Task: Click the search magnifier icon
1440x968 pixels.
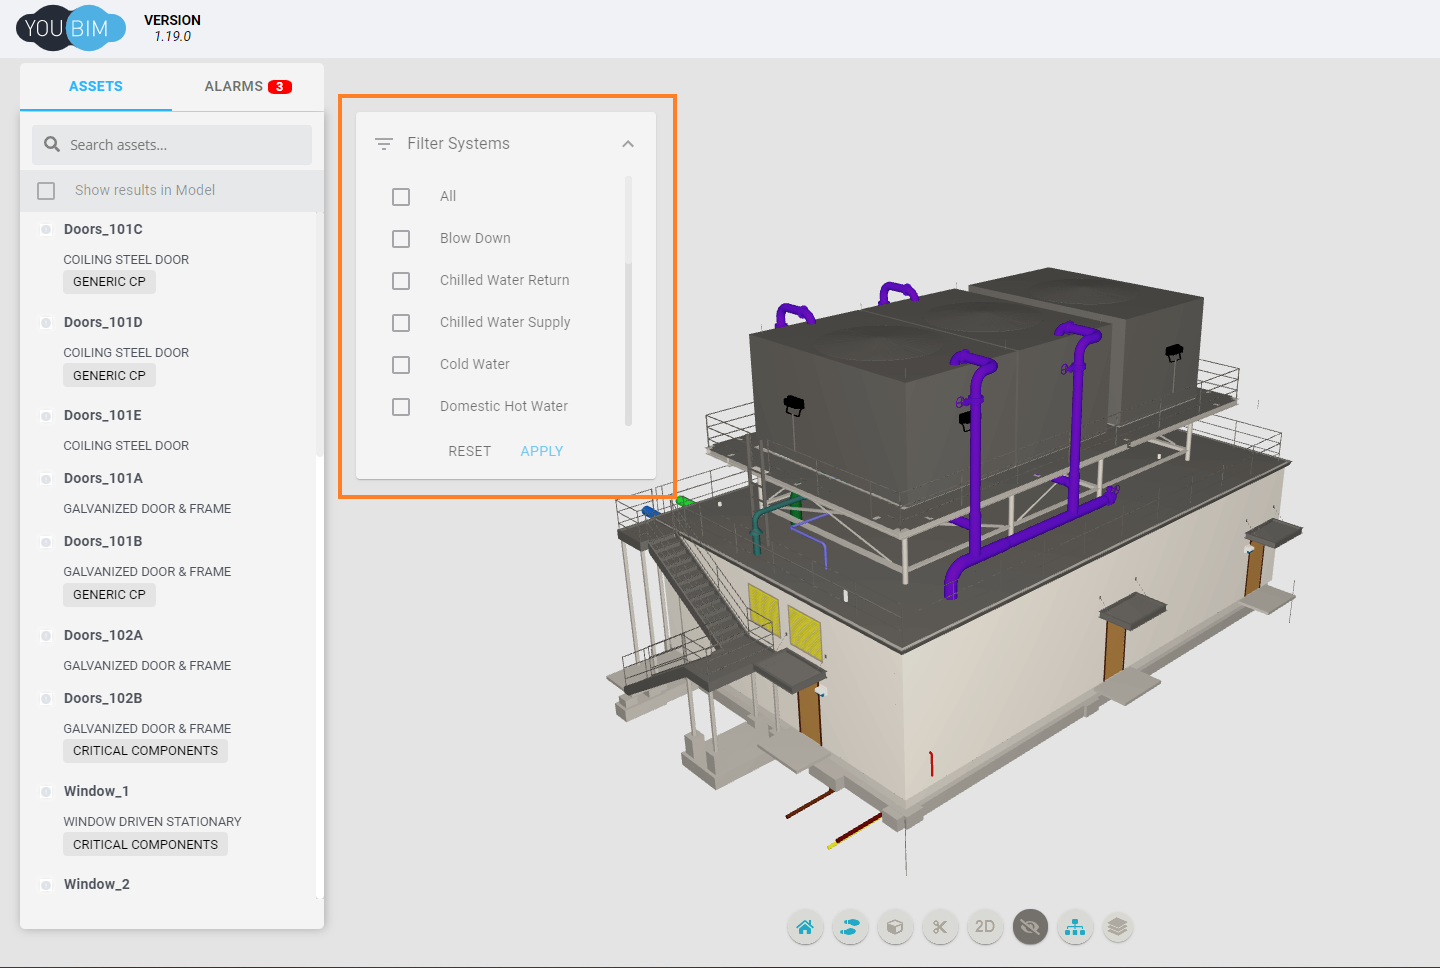Action: click(52, 145)
